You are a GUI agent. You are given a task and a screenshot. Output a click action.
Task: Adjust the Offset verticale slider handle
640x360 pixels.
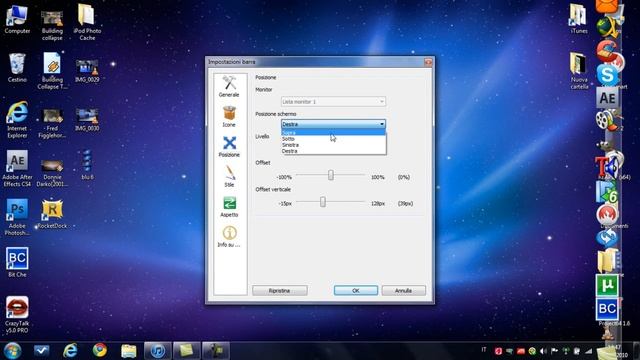pyautogui.click(x=323, y=202)
